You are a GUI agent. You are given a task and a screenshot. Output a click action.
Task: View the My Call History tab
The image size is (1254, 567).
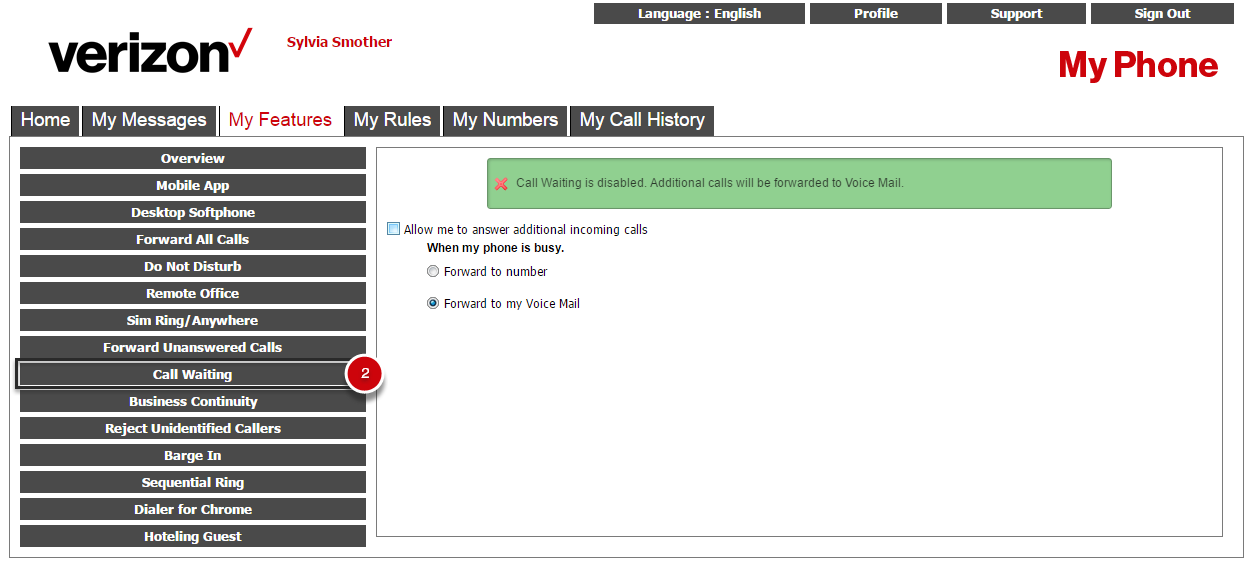642,120
